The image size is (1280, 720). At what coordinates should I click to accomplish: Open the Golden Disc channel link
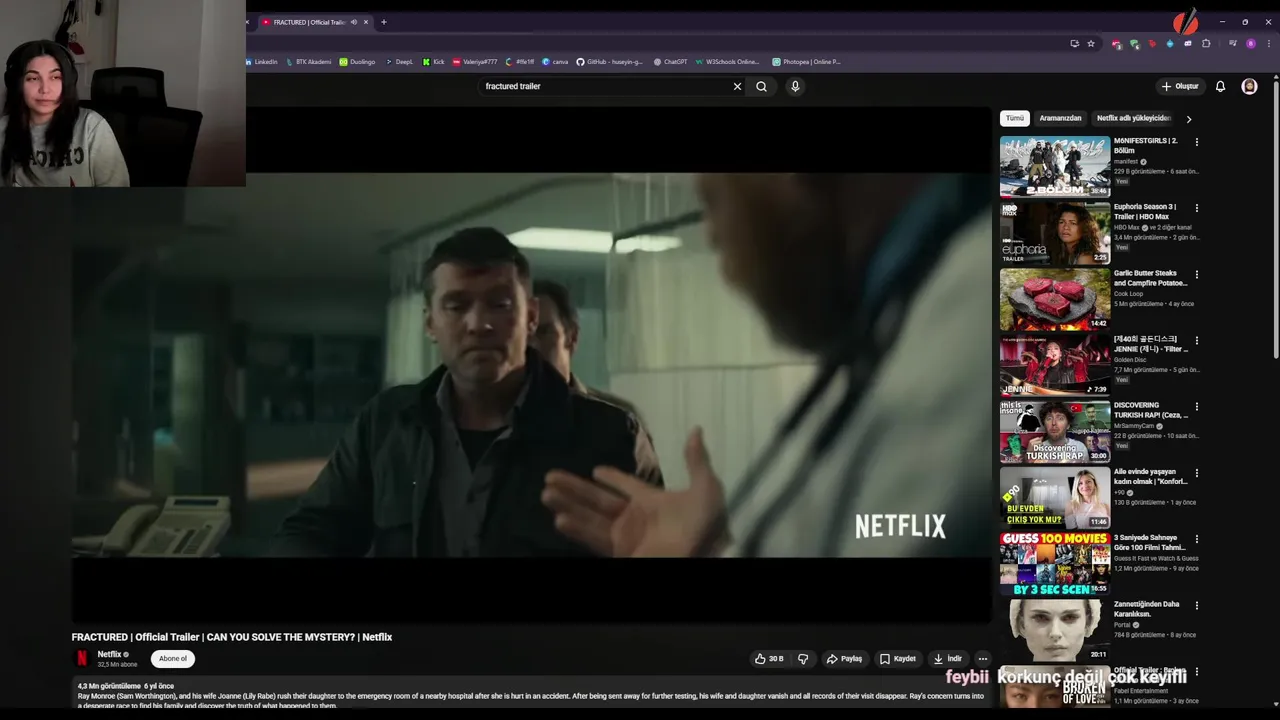1129,360
